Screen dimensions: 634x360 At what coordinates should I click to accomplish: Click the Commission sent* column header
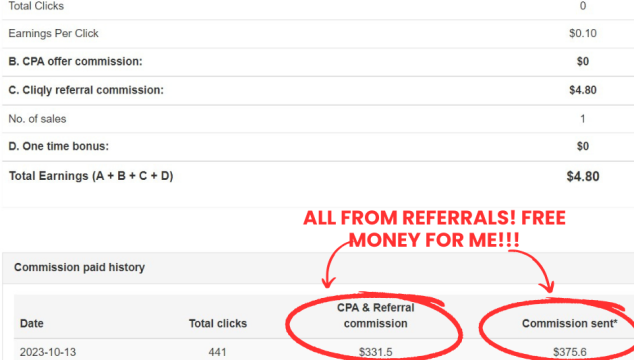pos(569,324)
